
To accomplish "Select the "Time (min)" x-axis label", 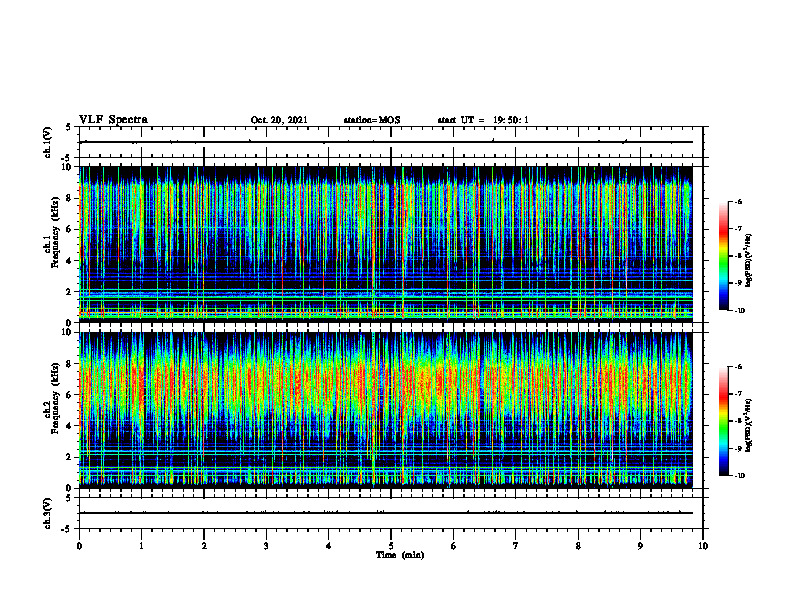I will 400,555.
